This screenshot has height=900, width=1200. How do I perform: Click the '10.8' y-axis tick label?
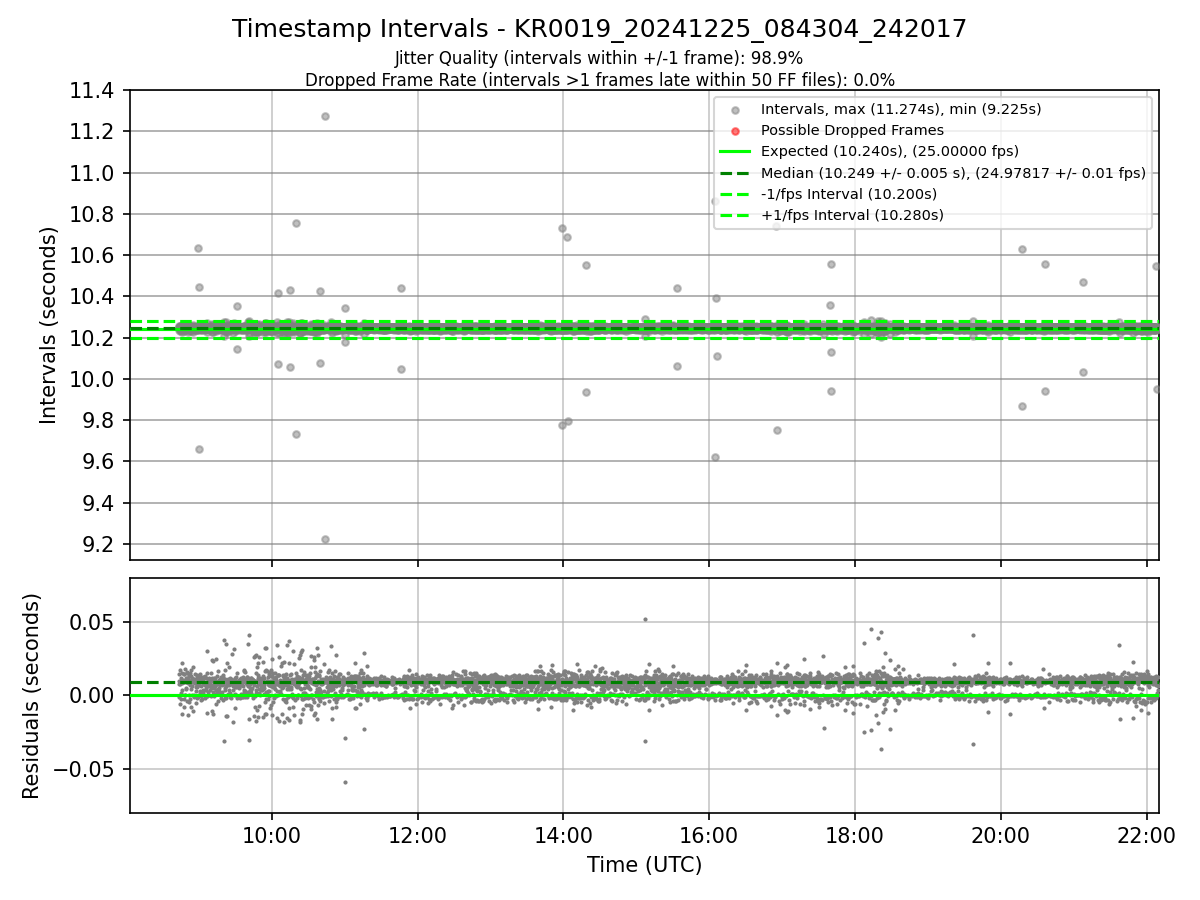point(94,214)
